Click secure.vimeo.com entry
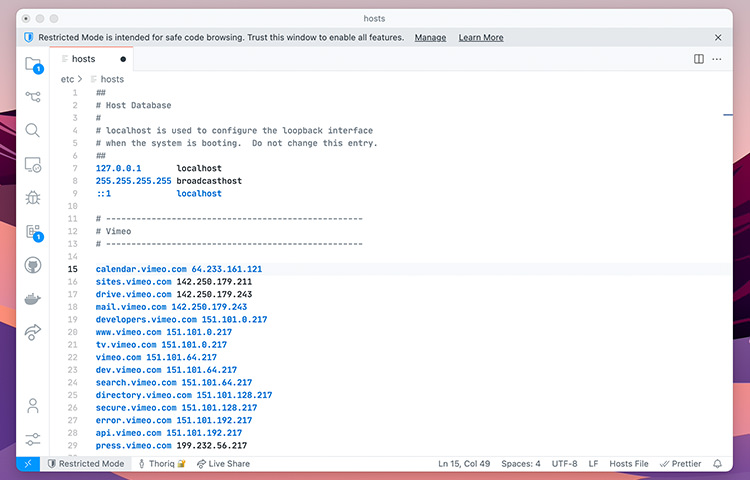Viewport: 750px width, 480px height. (136, 408)
